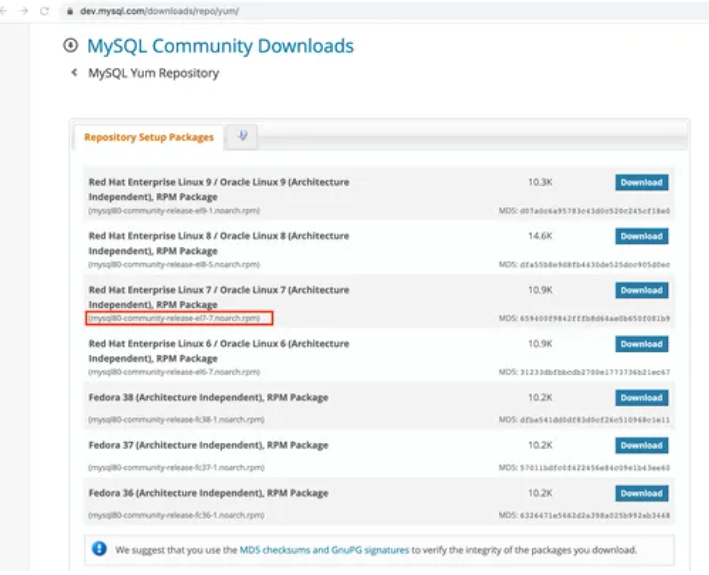
Task: Download the Fedora 37 RPM package
Action: [x=641, y=446]
